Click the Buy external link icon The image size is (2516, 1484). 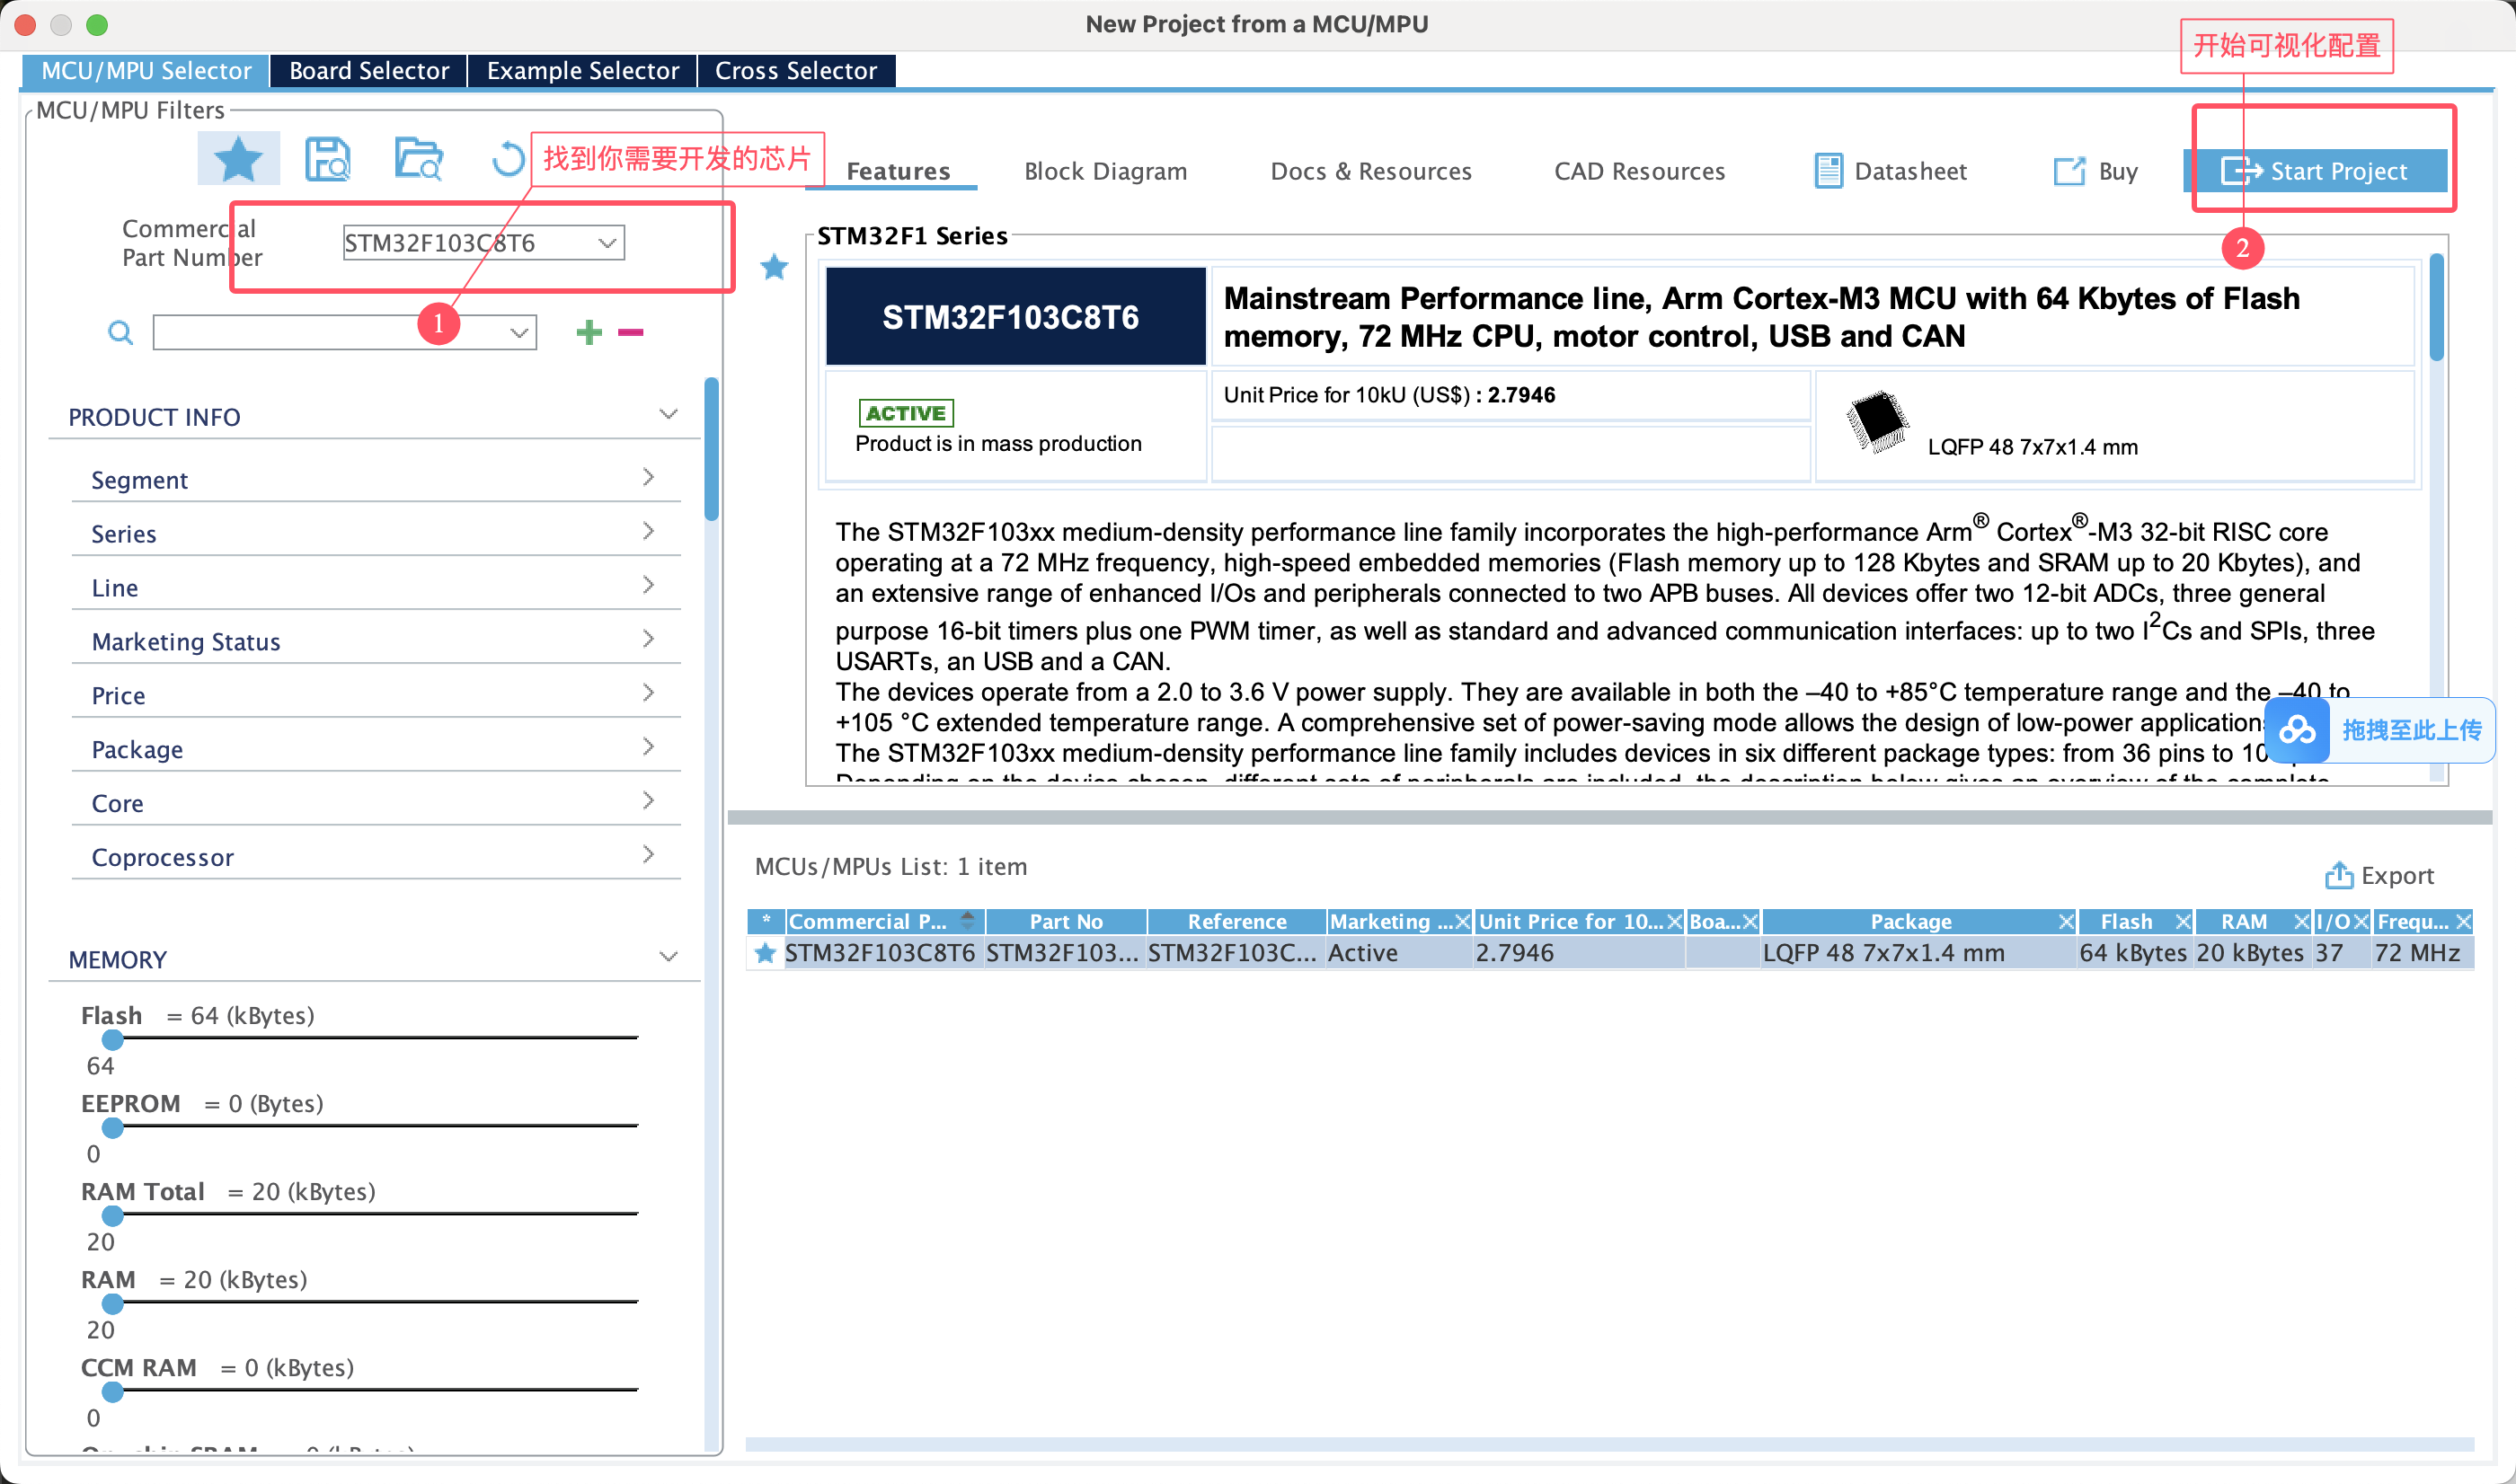2069,171
